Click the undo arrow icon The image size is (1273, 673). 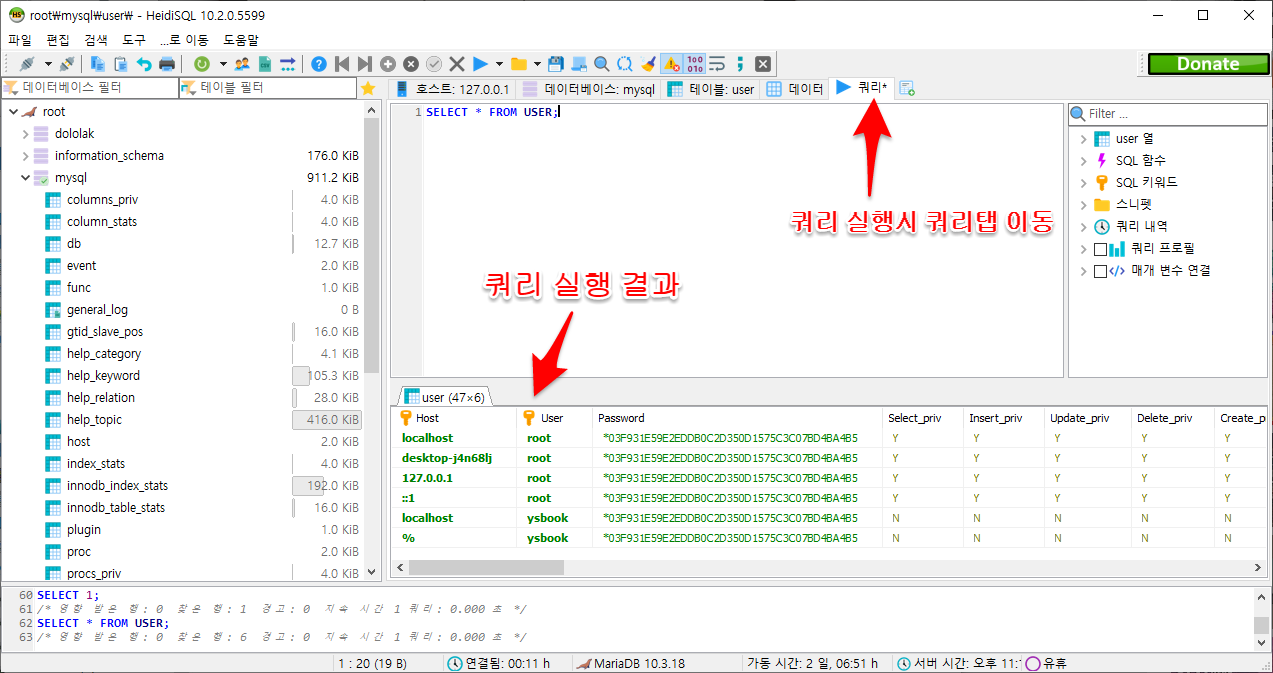[x=144, y=64]
